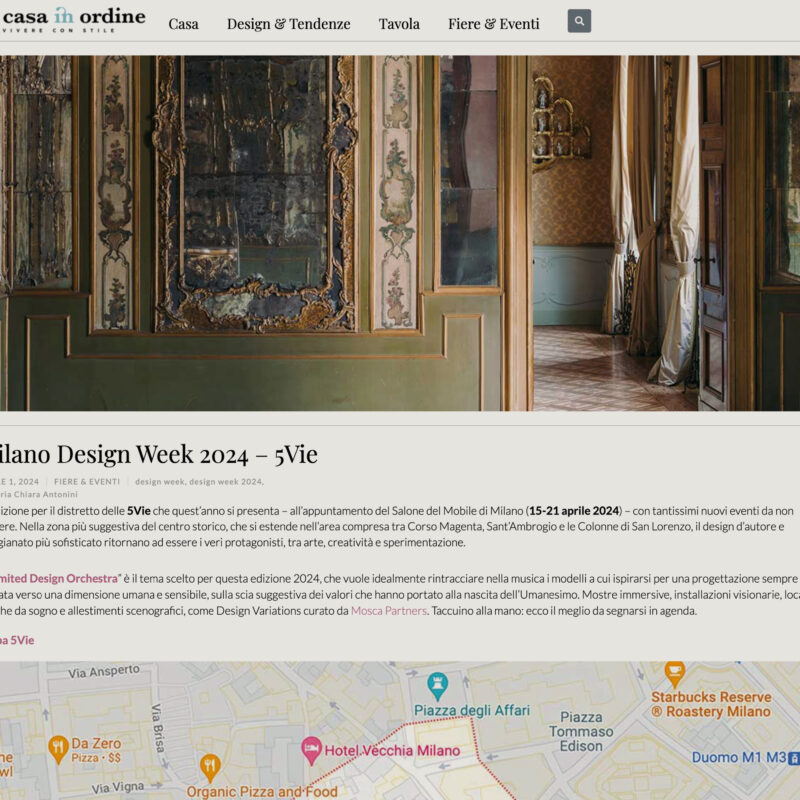The width and height of the screenshot is (800, 800).
Task: Click the Via Brisa street label
Action: (x=158, y=728)
